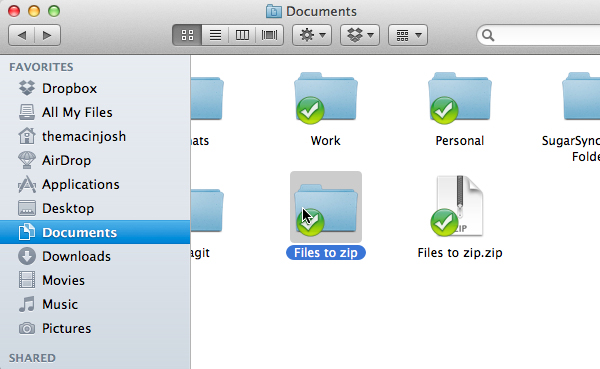
Task: Switch to column view
Action: [242, 35]
